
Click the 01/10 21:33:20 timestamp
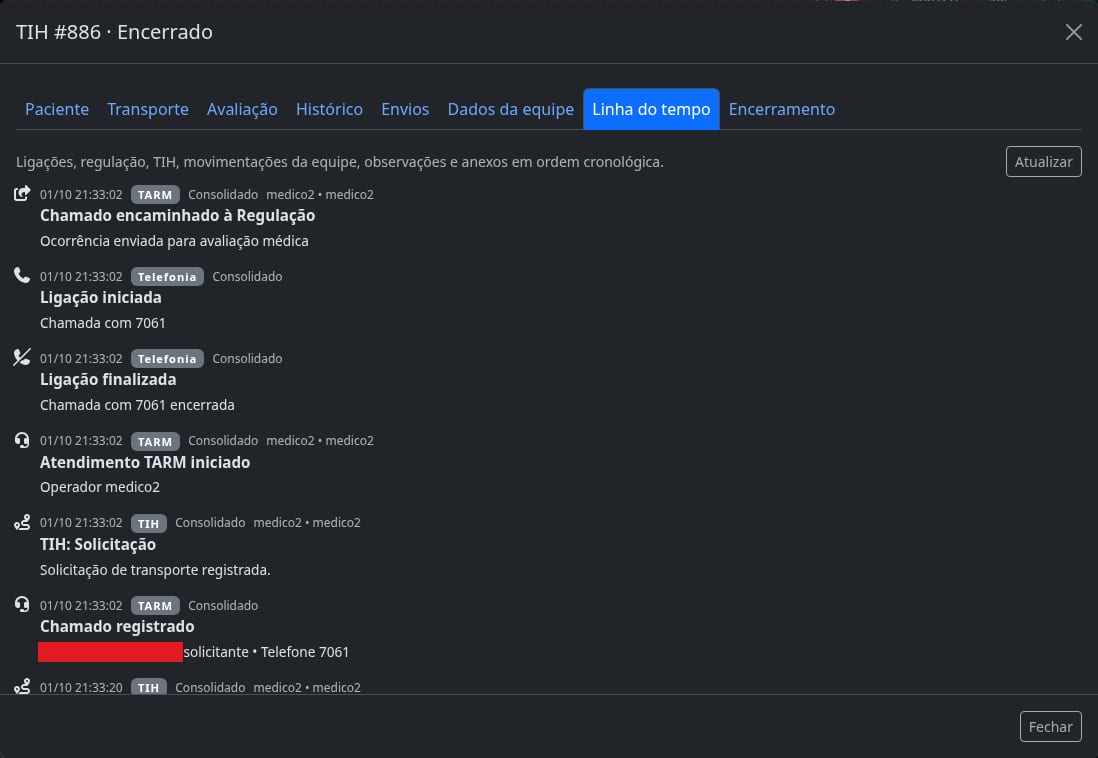[81, 687]
